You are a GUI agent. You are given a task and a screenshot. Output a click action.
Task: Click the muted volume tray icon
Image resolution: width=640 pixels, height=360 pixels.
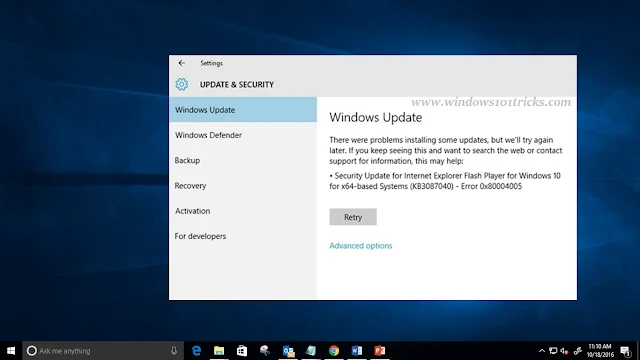[565, 351]
